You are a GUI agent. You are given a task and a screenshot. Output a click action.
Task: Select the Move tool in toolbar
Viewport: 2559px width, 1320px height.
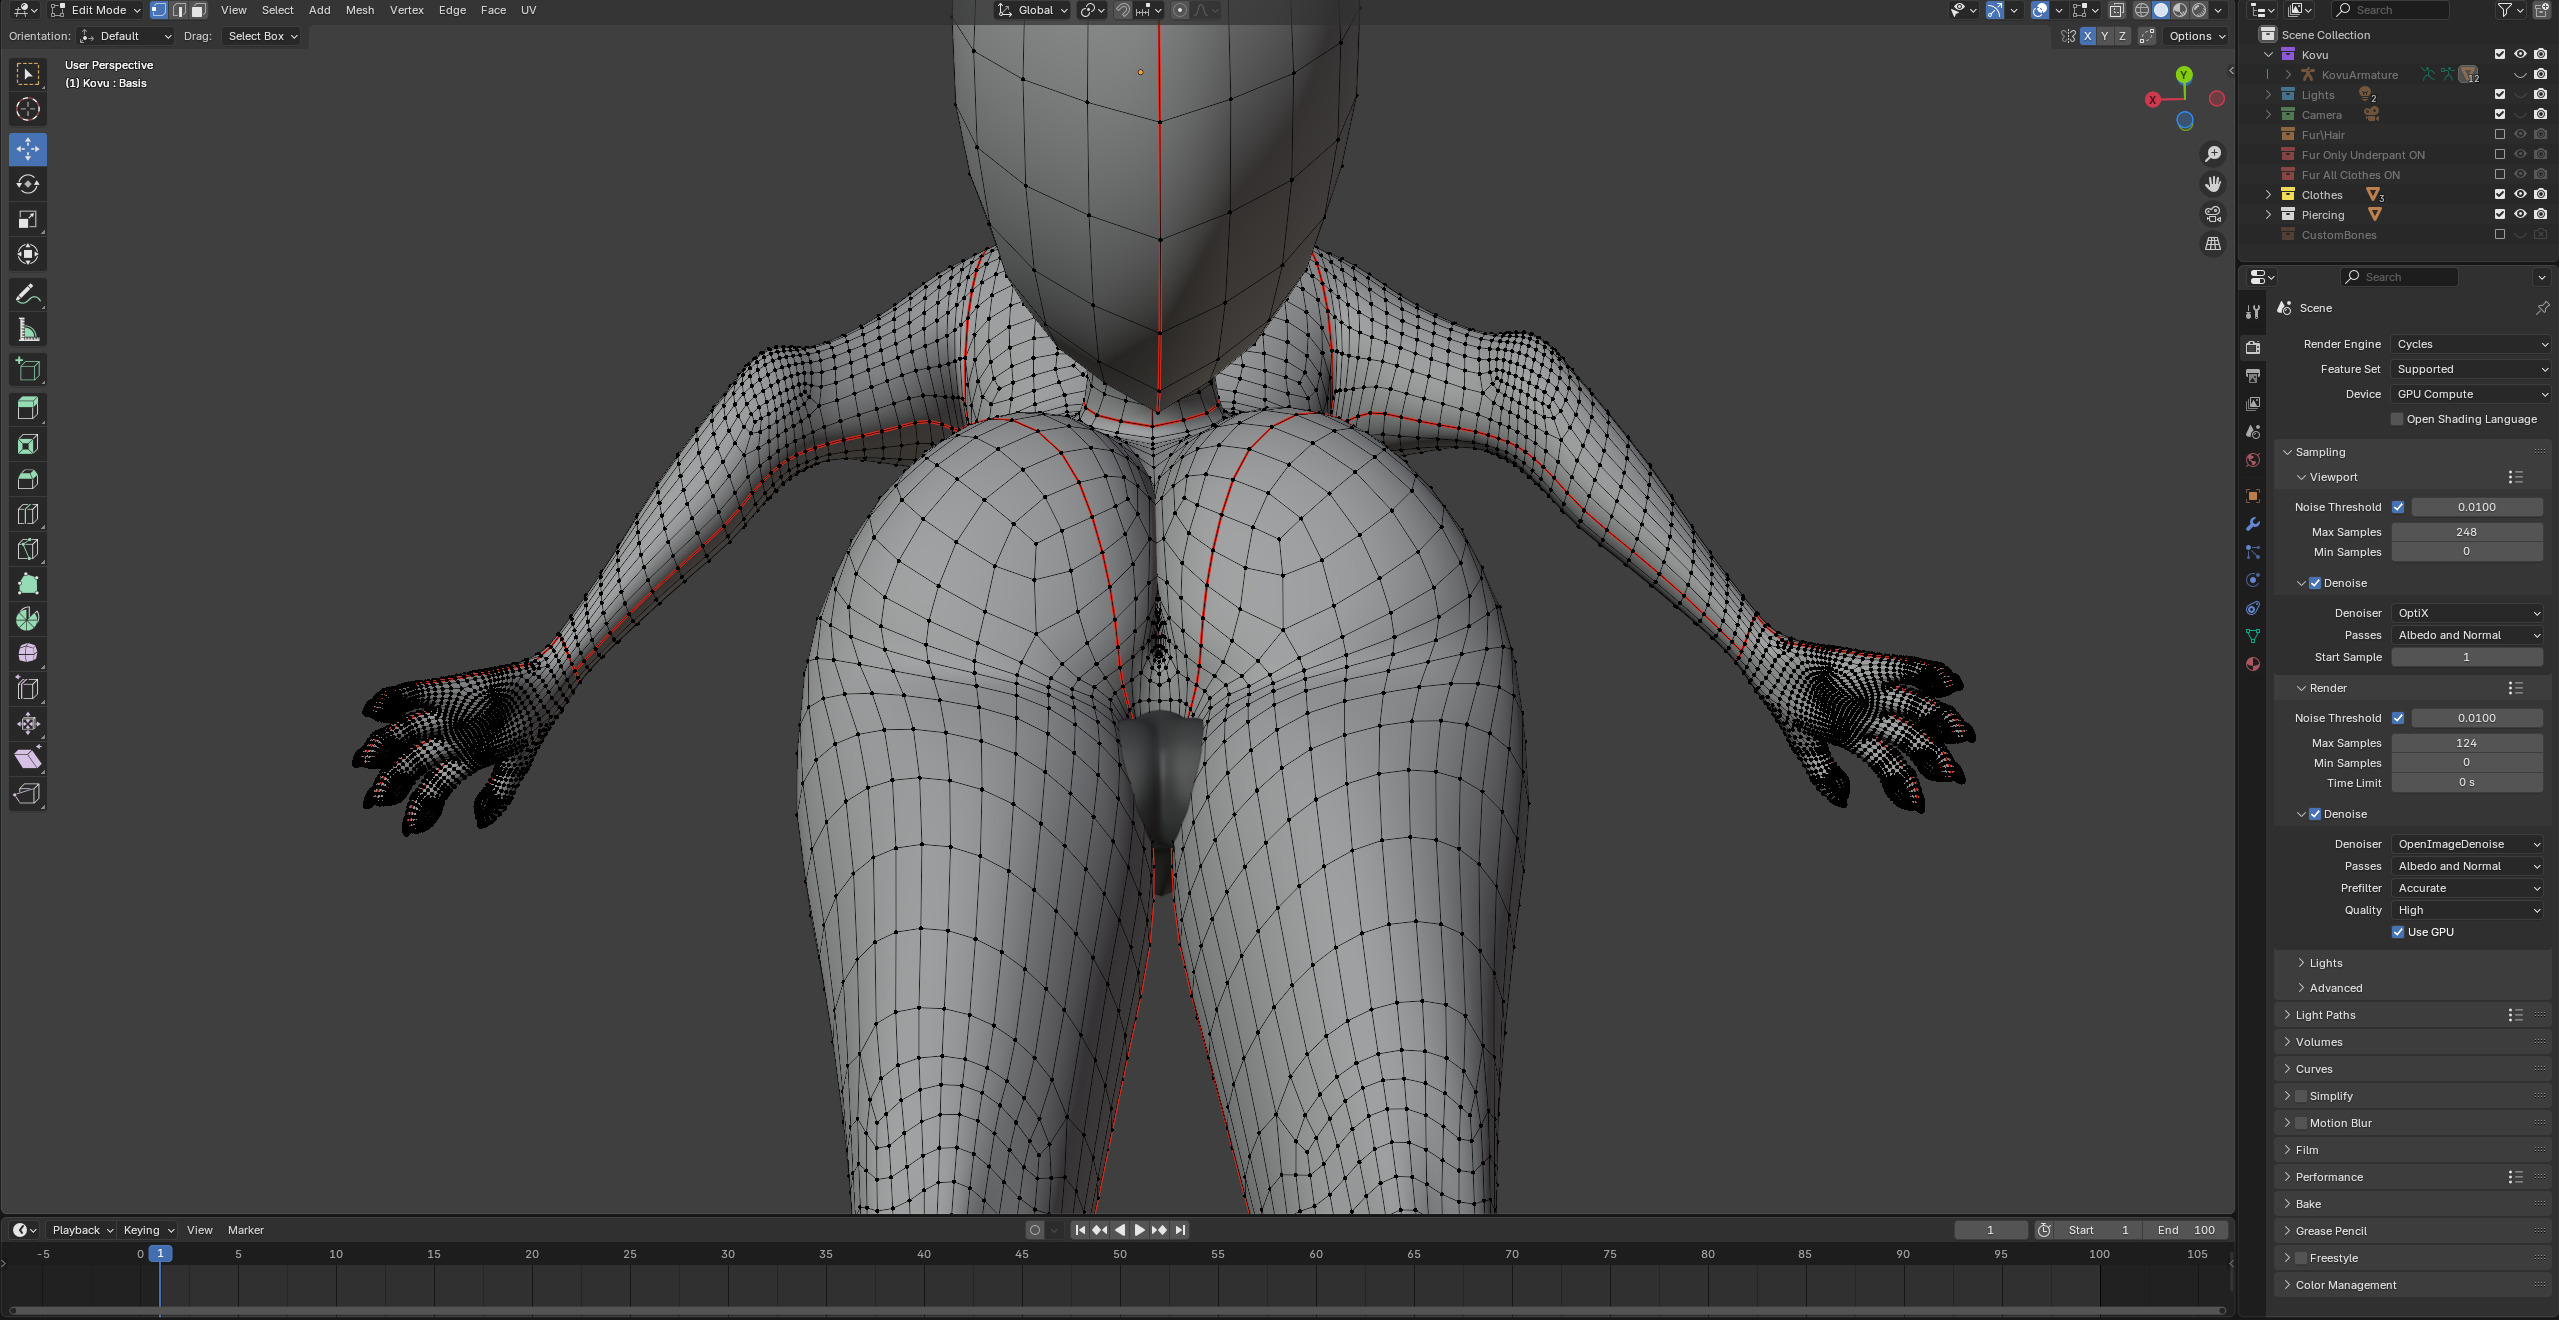[28, 149]
